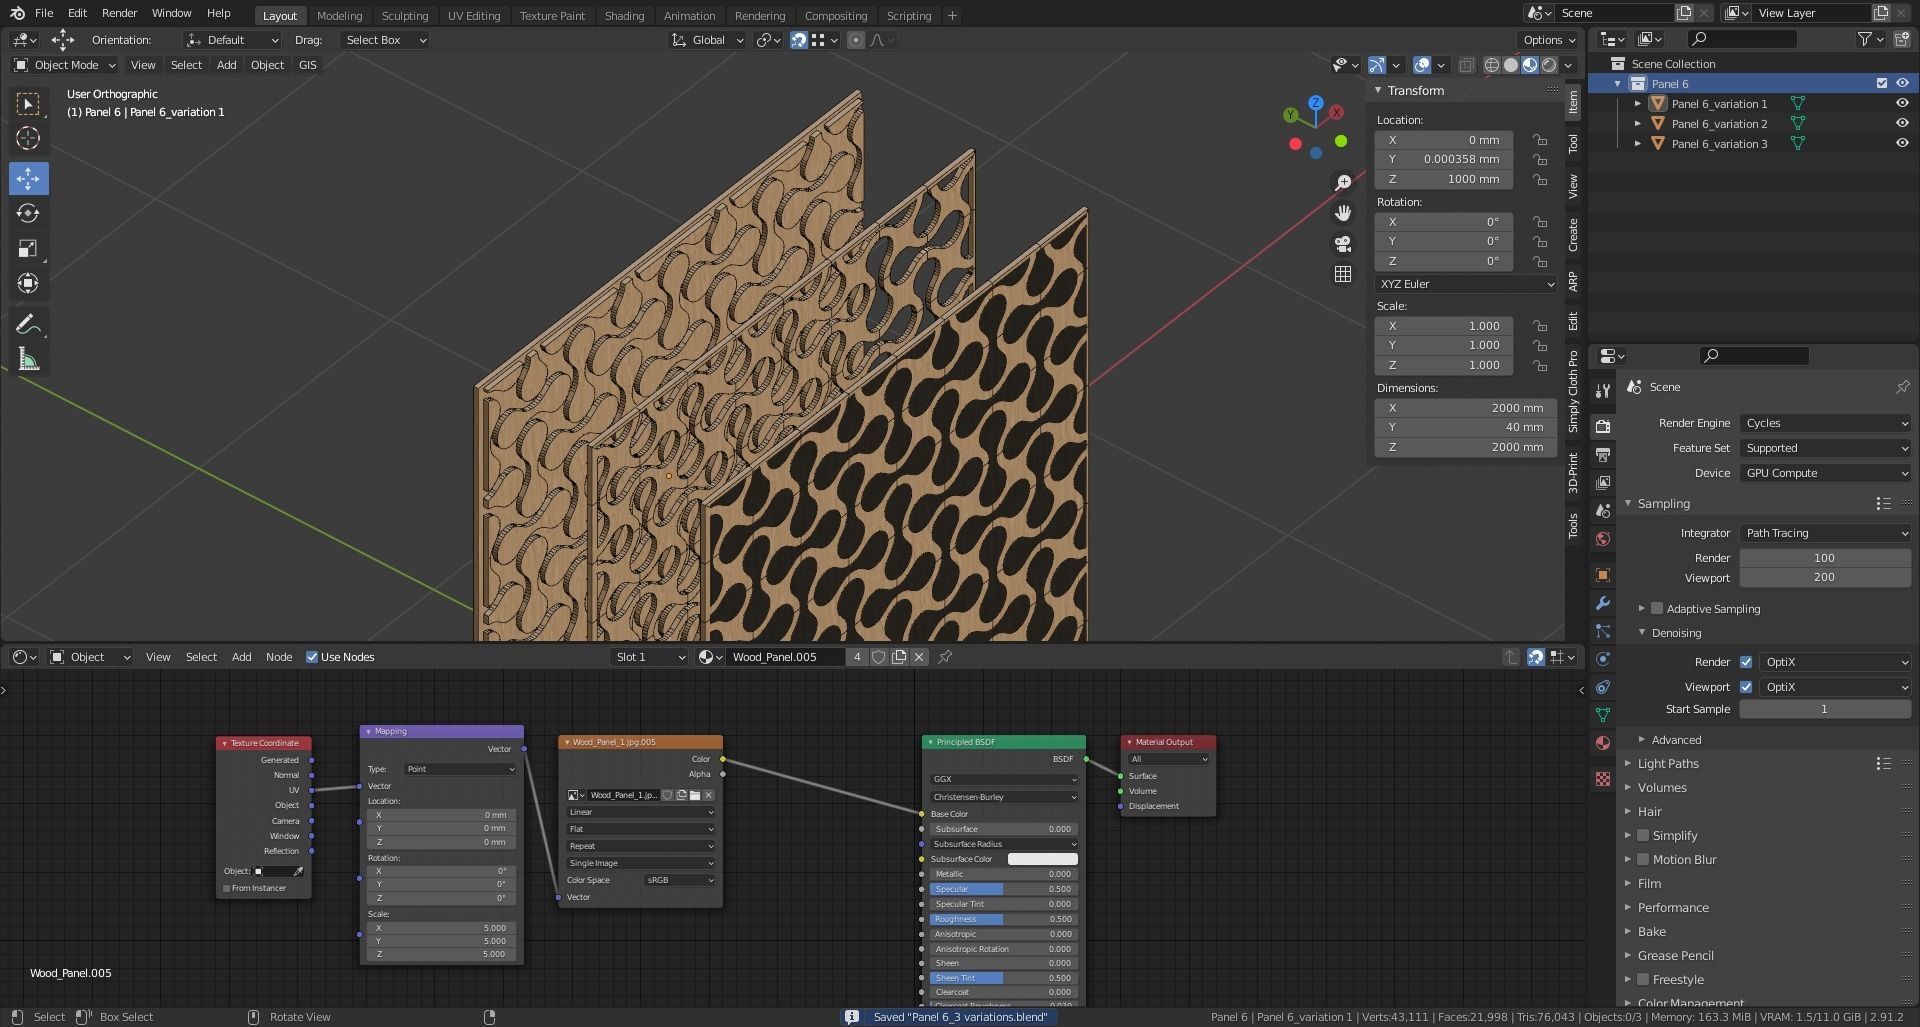Image resolution: width=1920 pixels, height=1027 pixels.
Task: Open Output properties tab icon
Action: pos(1603,454)
